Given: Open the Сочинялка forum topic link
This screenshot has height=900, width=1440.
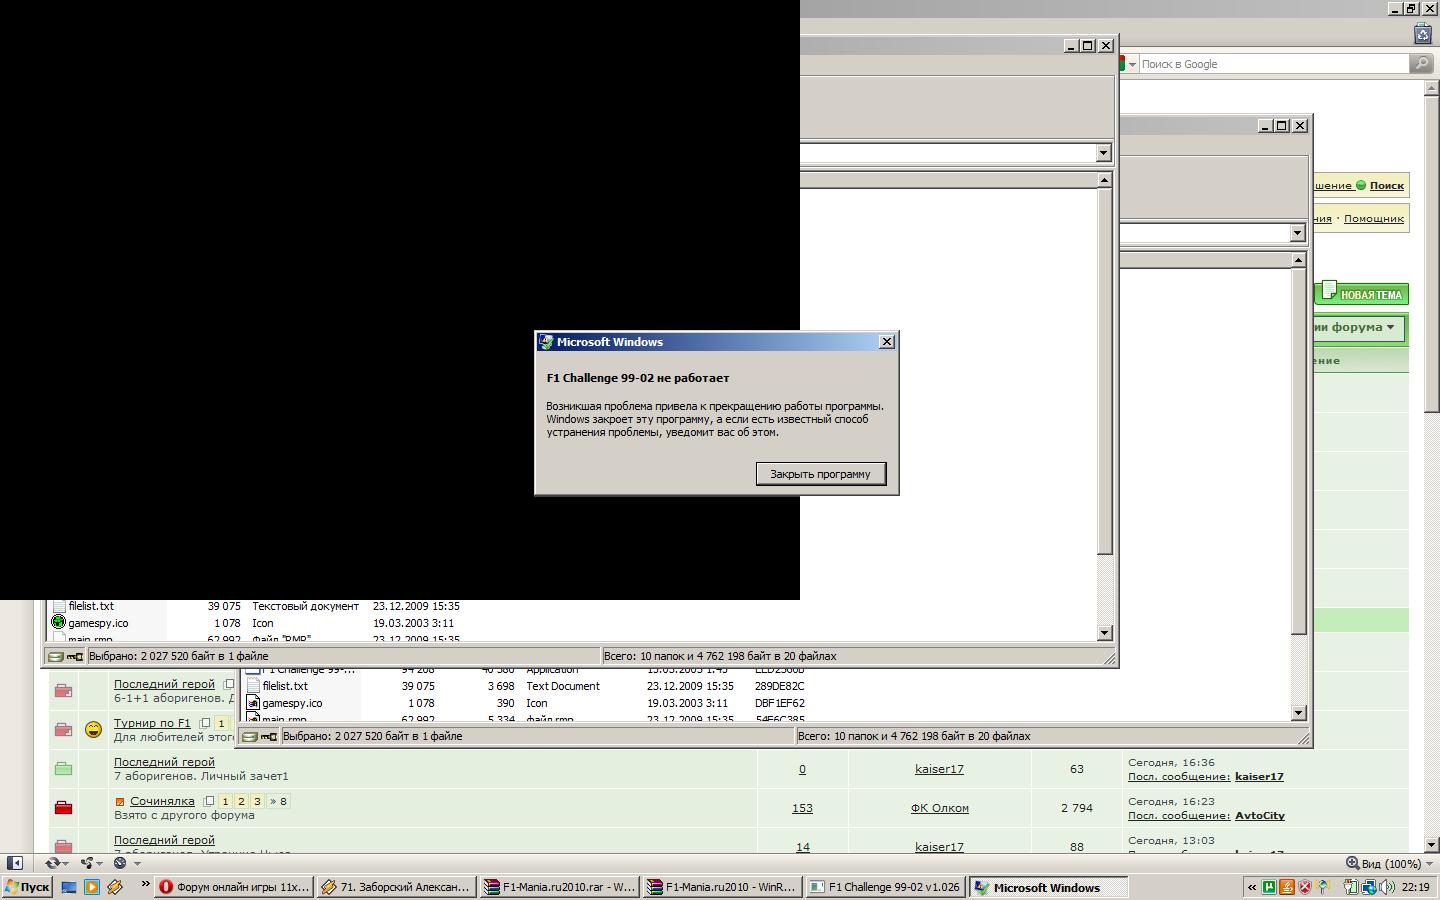Looking at the screenshot, I should [162, 801].
